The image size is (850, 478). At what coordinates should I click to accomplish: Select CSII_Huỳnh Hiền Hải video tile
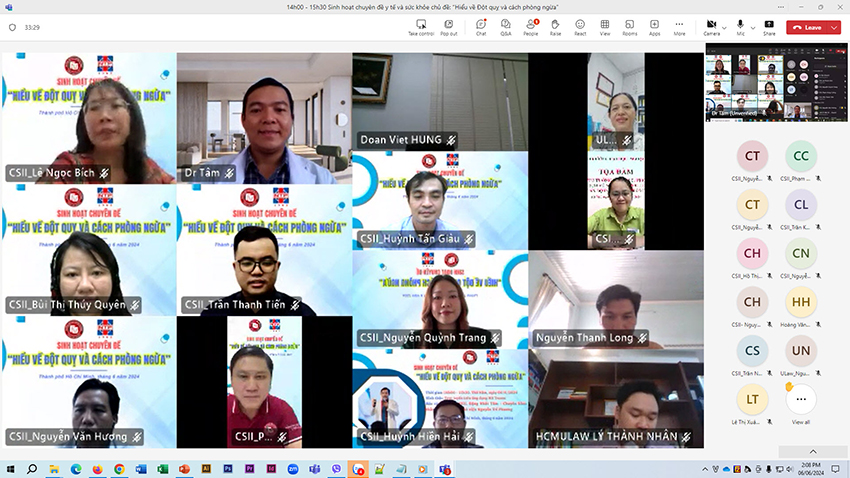(440, 398)
